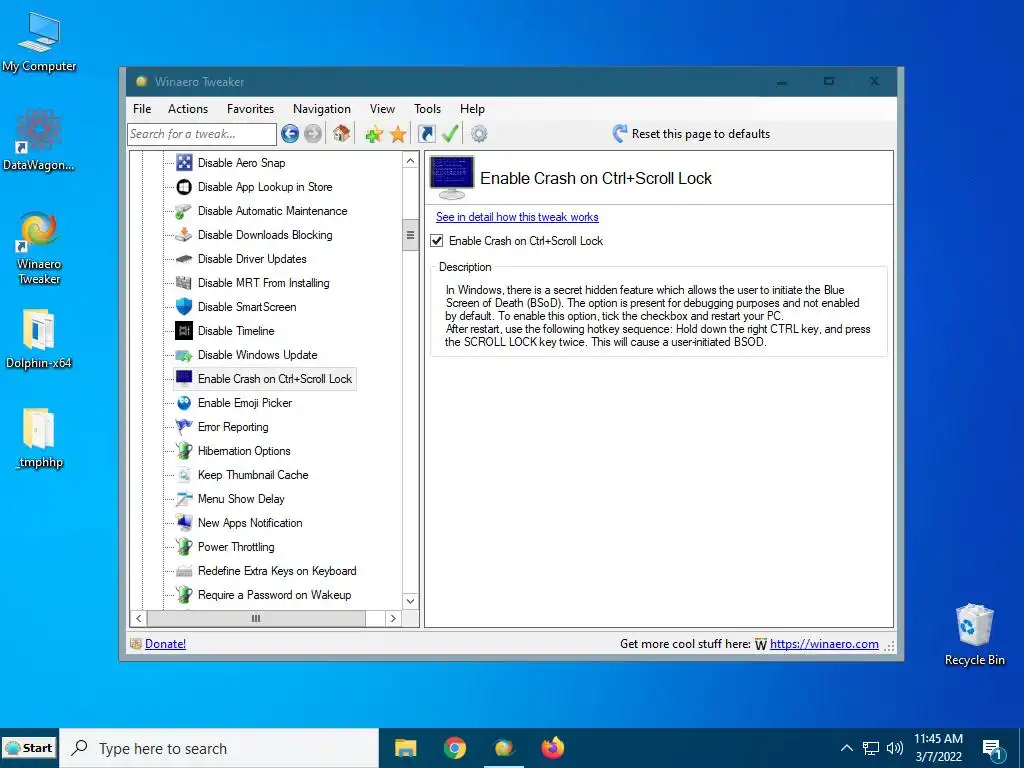This screenshot has width=1024, height=768.
Task: Click the Error Reporting flag icon
Action: coord(185,427)
